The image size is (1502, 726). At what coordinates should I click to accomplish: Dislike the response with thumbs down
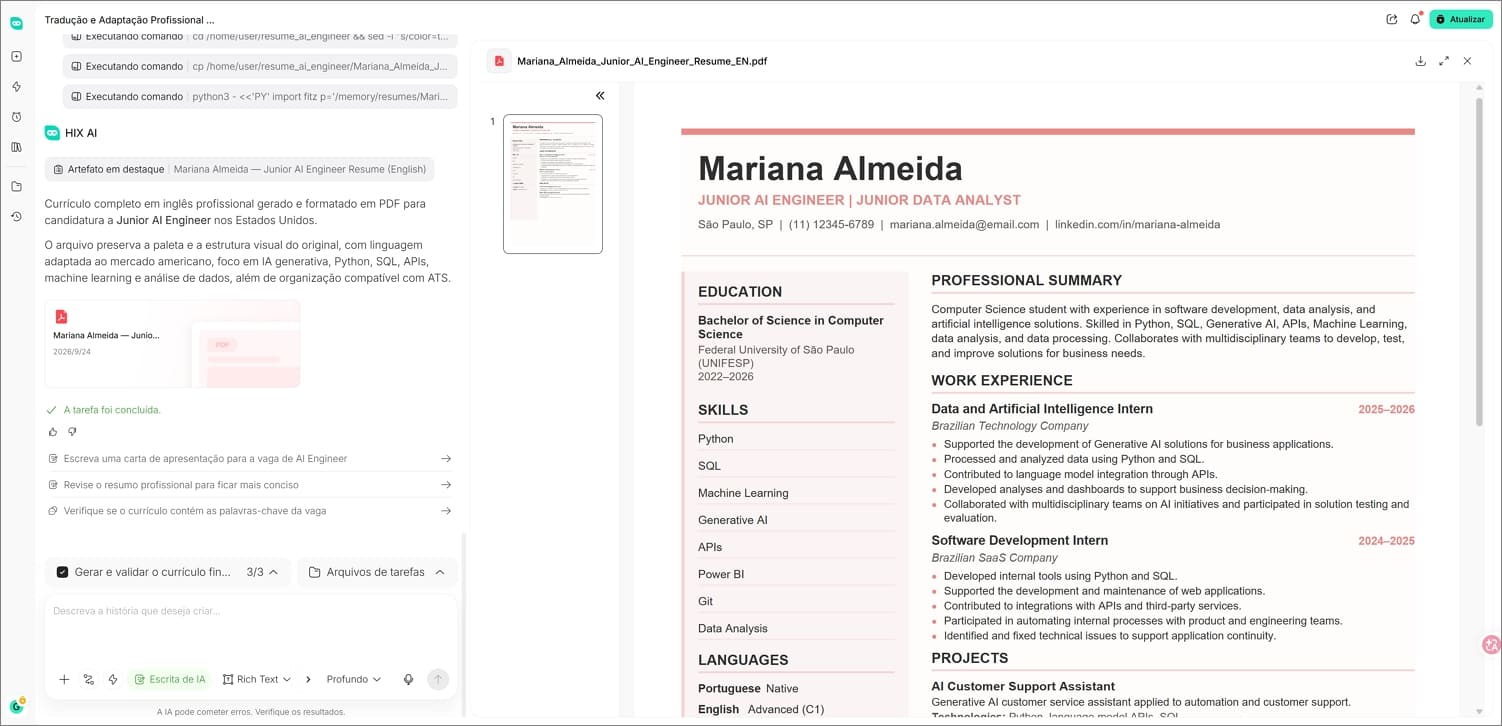[72, 432]
